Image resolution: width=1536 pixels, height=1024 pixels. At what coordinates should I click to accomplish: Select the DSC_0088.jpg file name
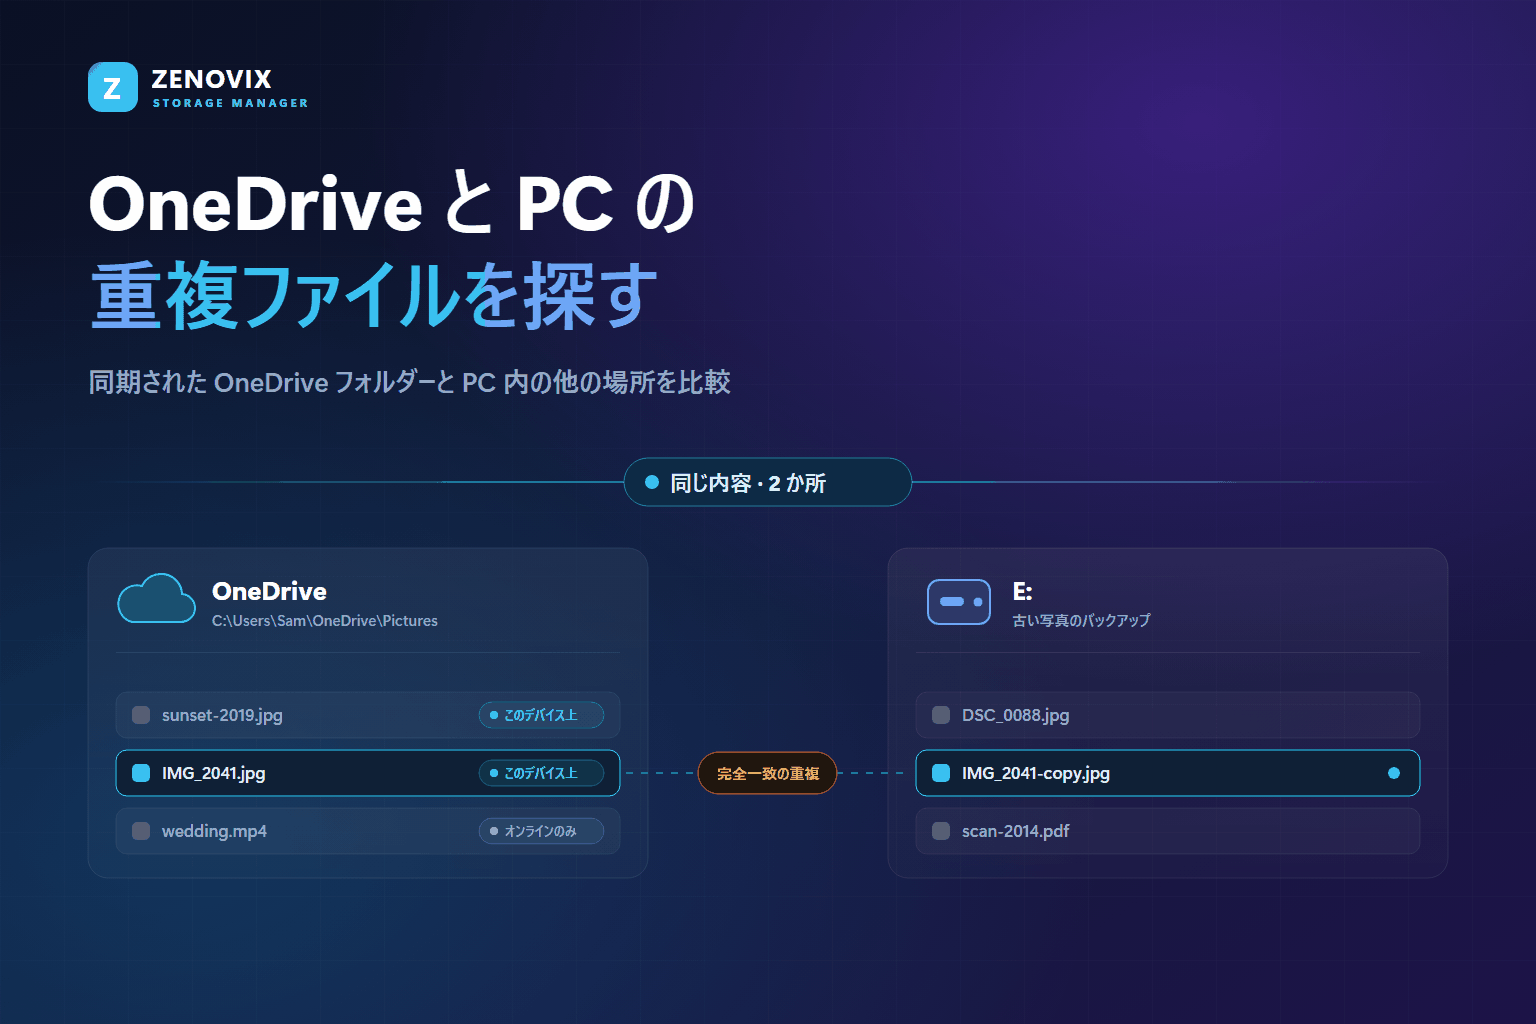tap(1016, 715)
